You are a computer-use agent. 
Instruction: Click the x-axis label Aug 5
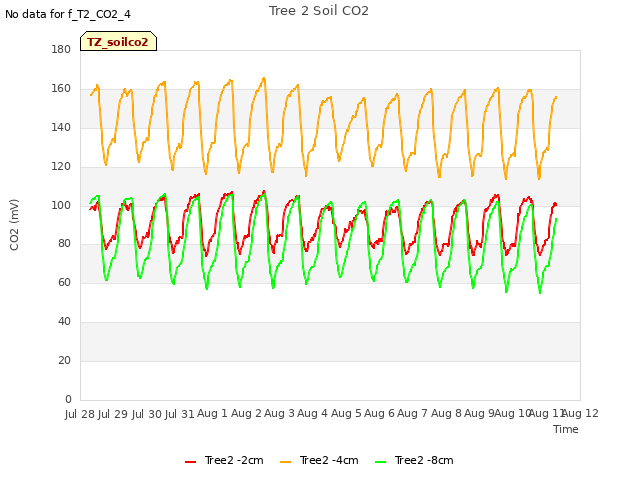(346, 413)
